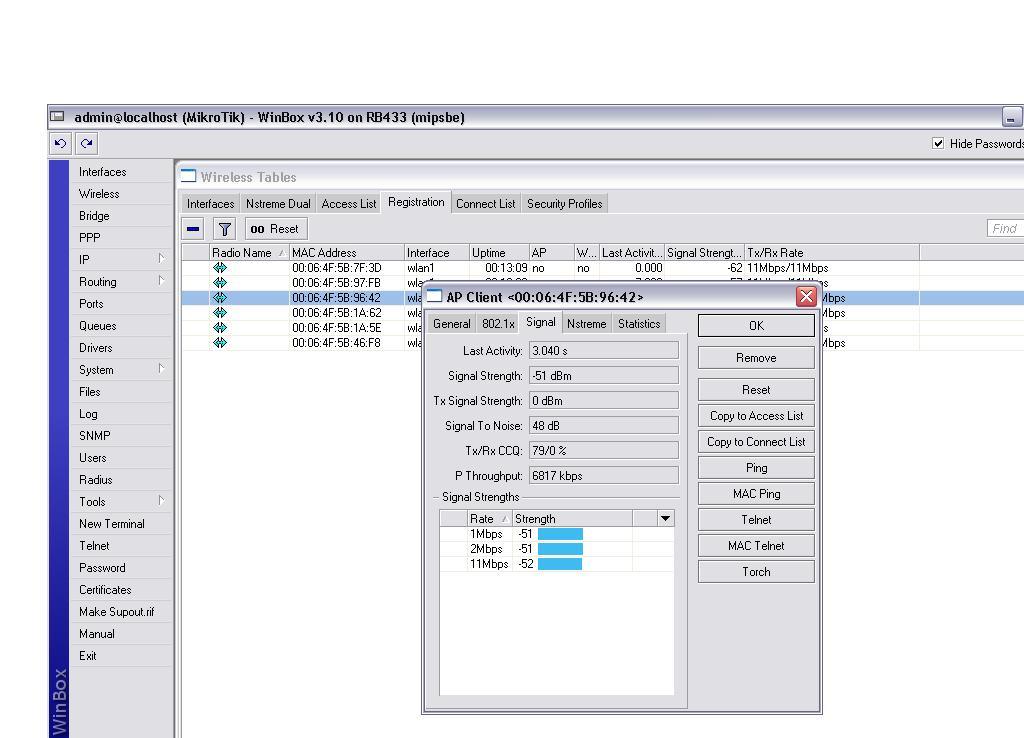This screenshot has width=1024, height=738.
Task: Click the Redo arrow icon in toolbar
Action: tap(86, 143)
